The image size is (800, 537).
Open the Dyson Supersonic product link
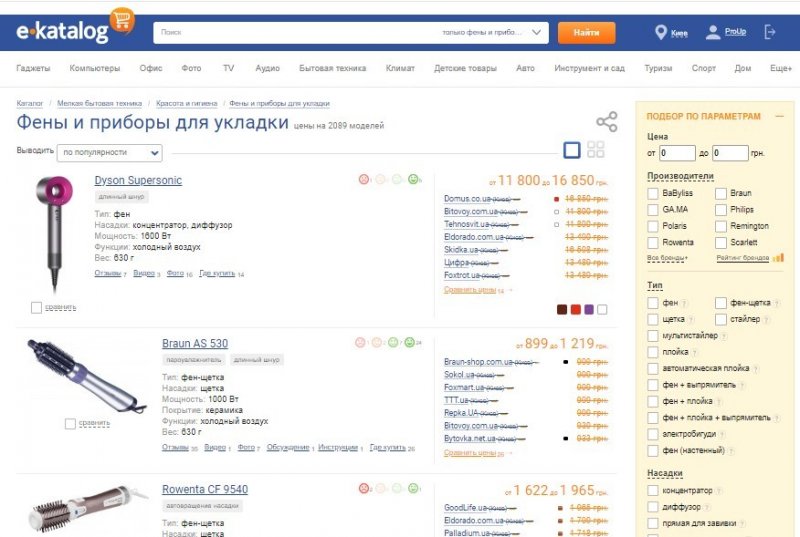coord(138,180)
